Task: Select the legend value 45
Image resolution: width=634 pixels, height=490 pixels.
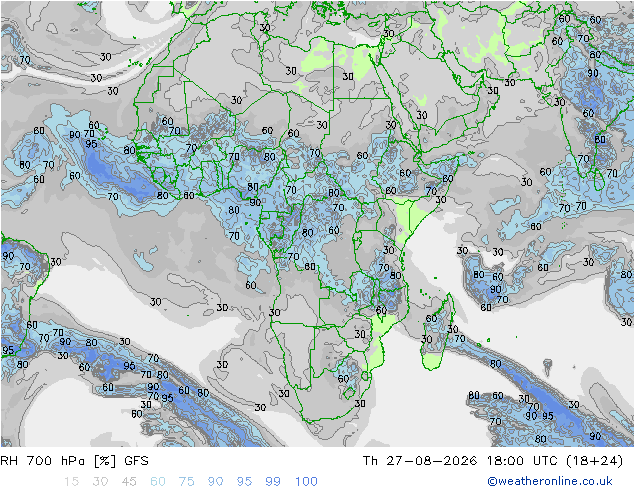Action: pos(129,482)
